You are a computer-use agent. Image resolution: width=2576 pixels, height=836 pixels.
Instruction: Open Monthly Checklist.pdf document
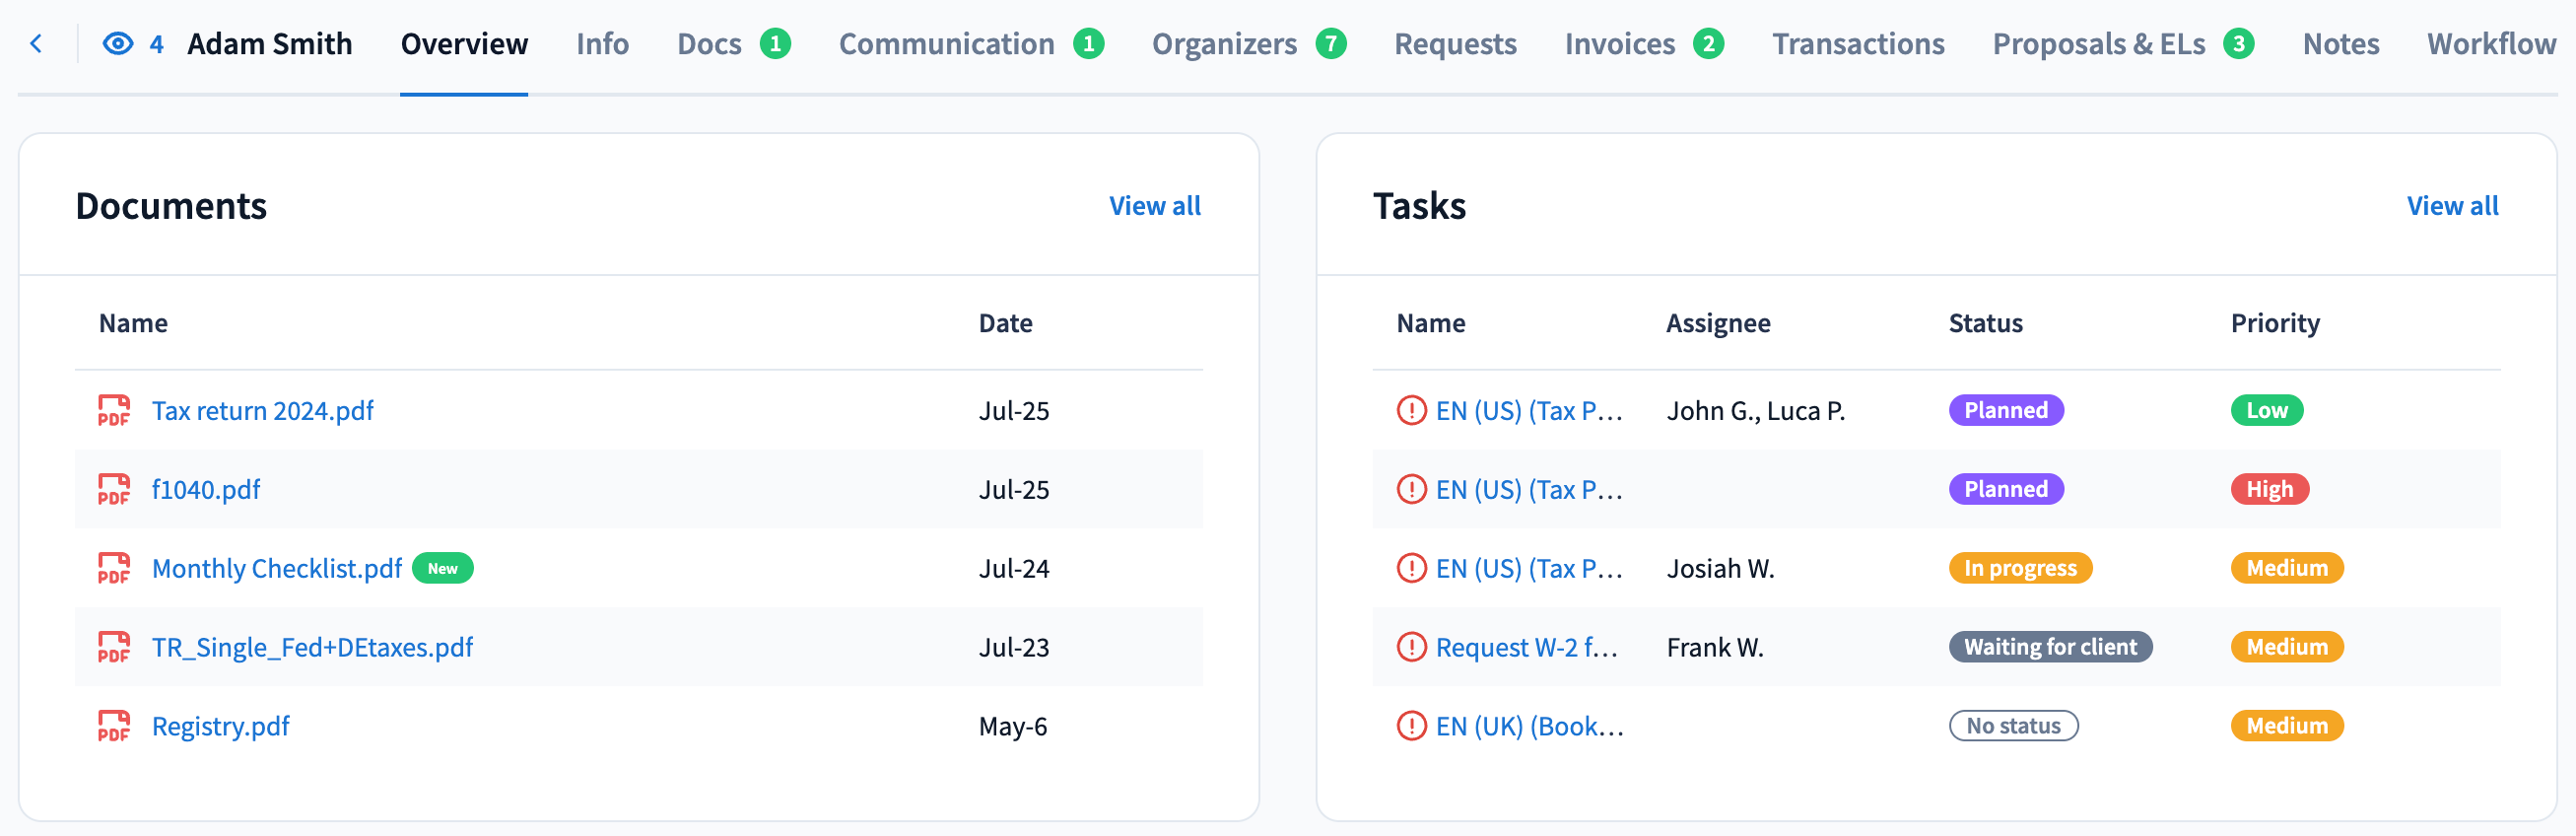coord(276,568)
